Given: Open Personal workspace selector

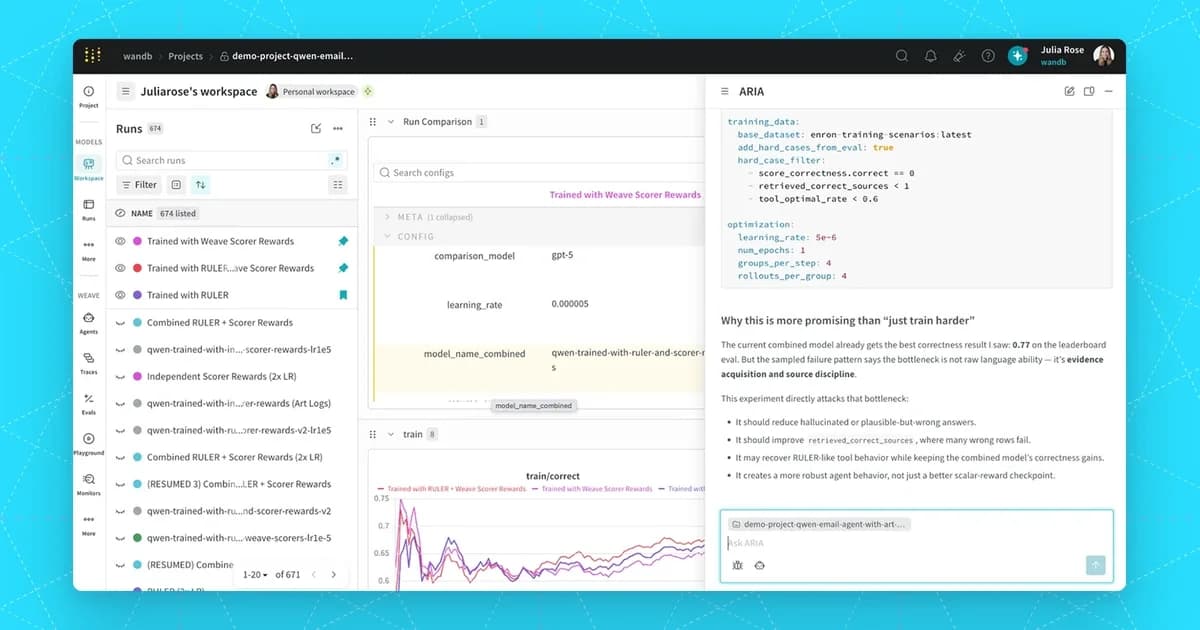Looking at the screenshot, I should (309, 91).
